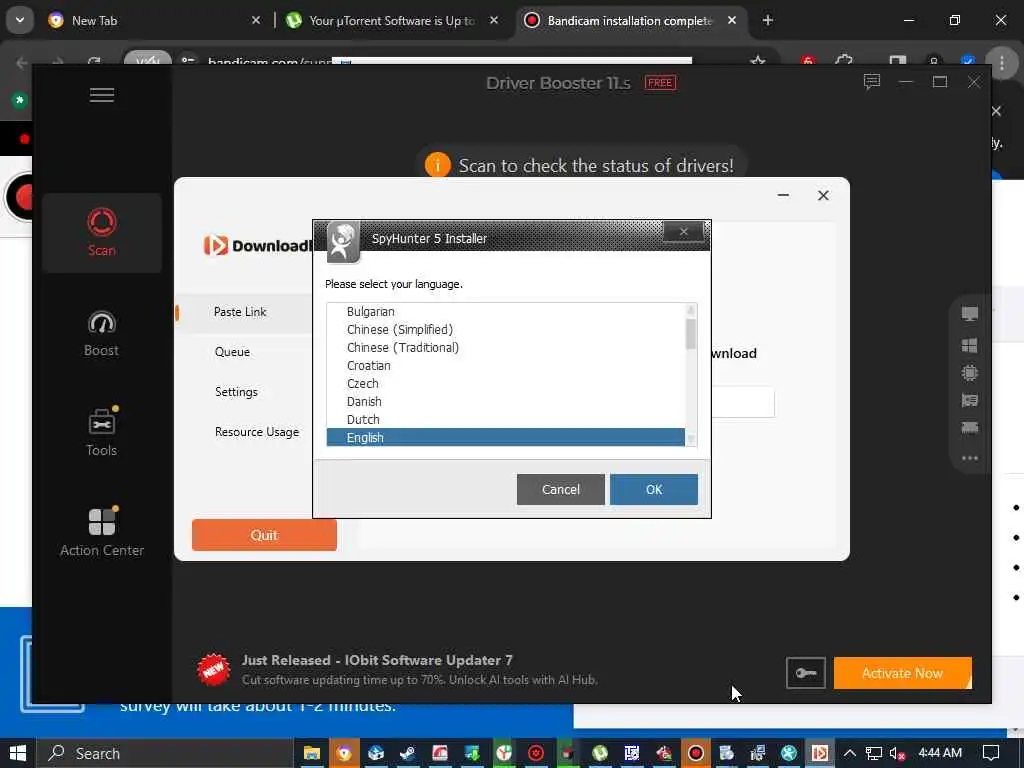The image size is (1024, 768).
Task: Click the CPU chip icon in right side panel
Action: click(x=970, y=373)
